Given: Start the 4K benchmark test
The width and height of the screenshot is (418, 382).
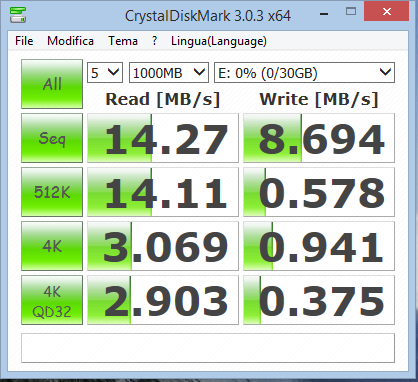Looking at the screenshot, I should pyautogui.click(x=52, y=246).
